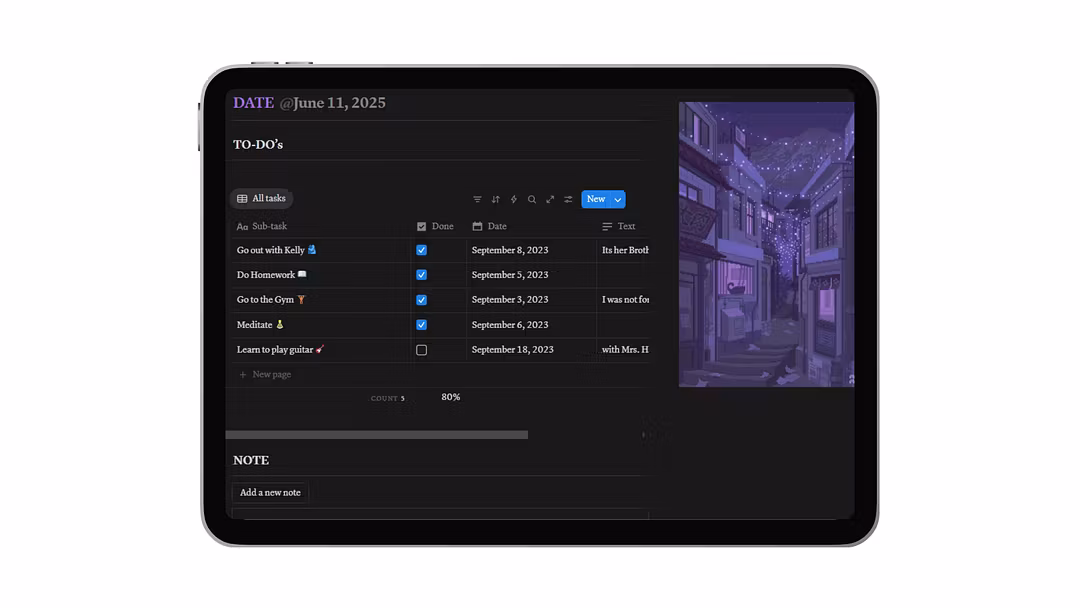
Task: Open the filter icon in table toolbar
Action: 477,199
